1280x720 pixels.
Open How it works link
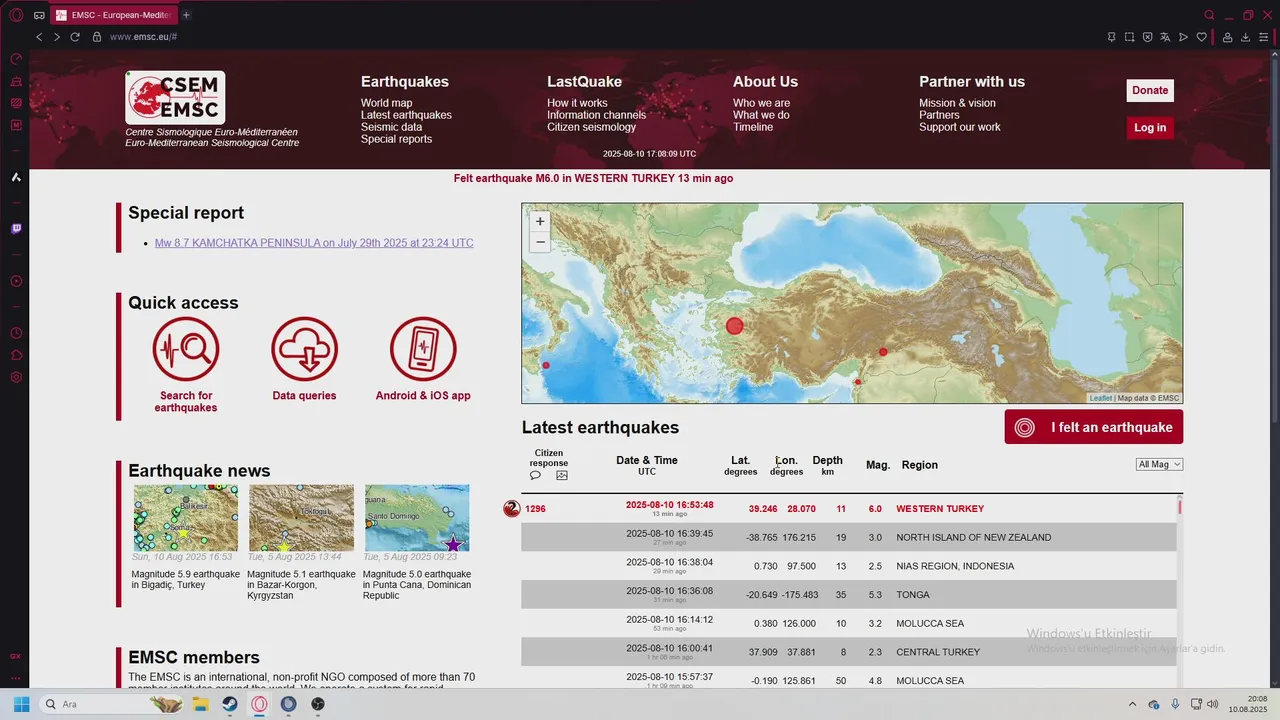click(x=577, y=103)
